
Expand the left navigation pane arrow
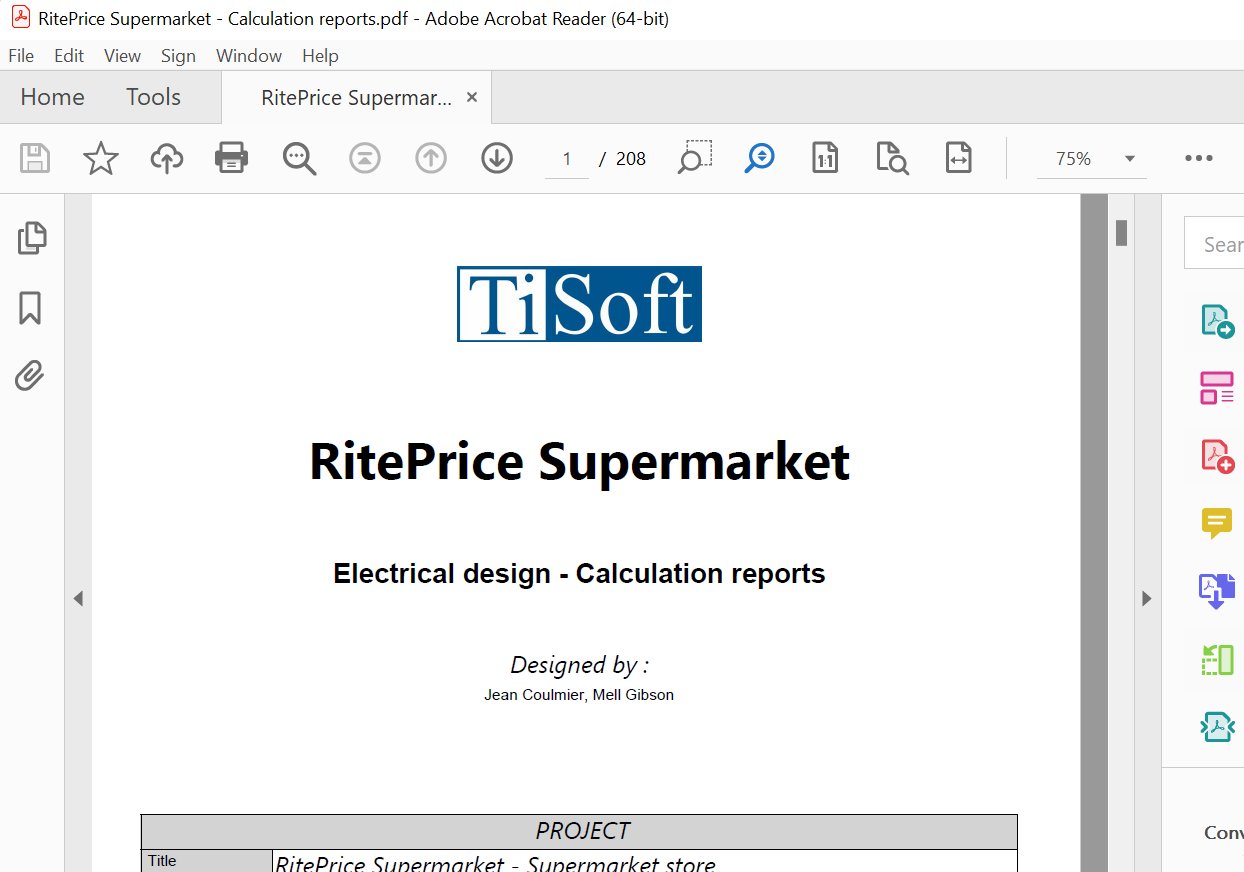pyautogui.click(x=78, y=599)
